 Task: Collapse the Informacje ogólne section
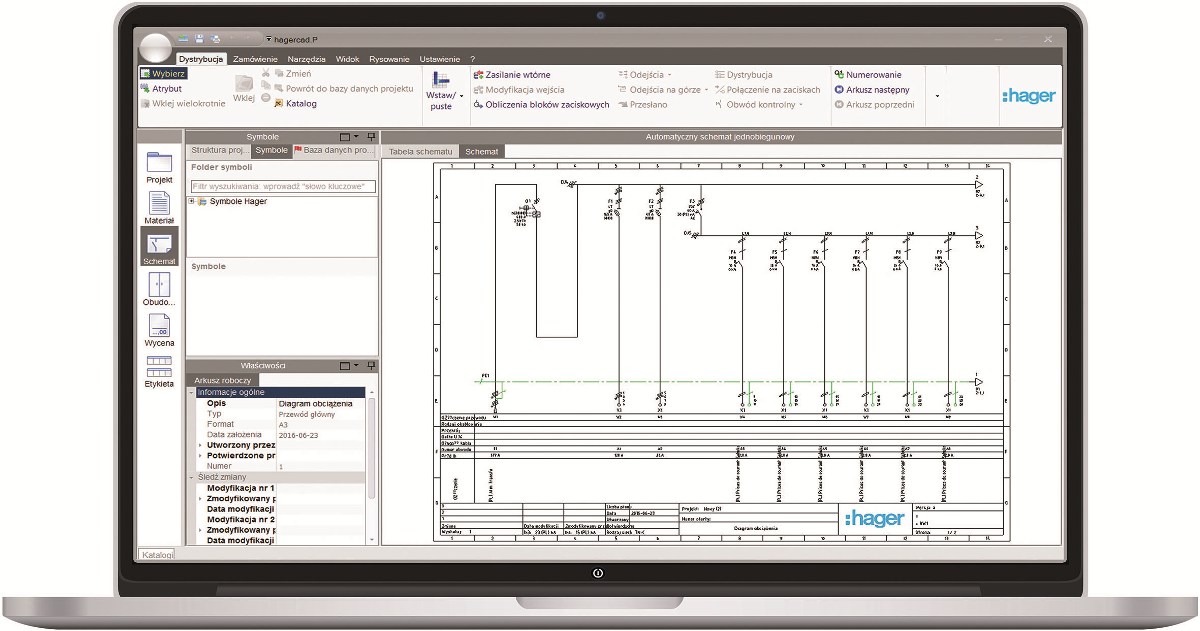click(x=192, y=392)
